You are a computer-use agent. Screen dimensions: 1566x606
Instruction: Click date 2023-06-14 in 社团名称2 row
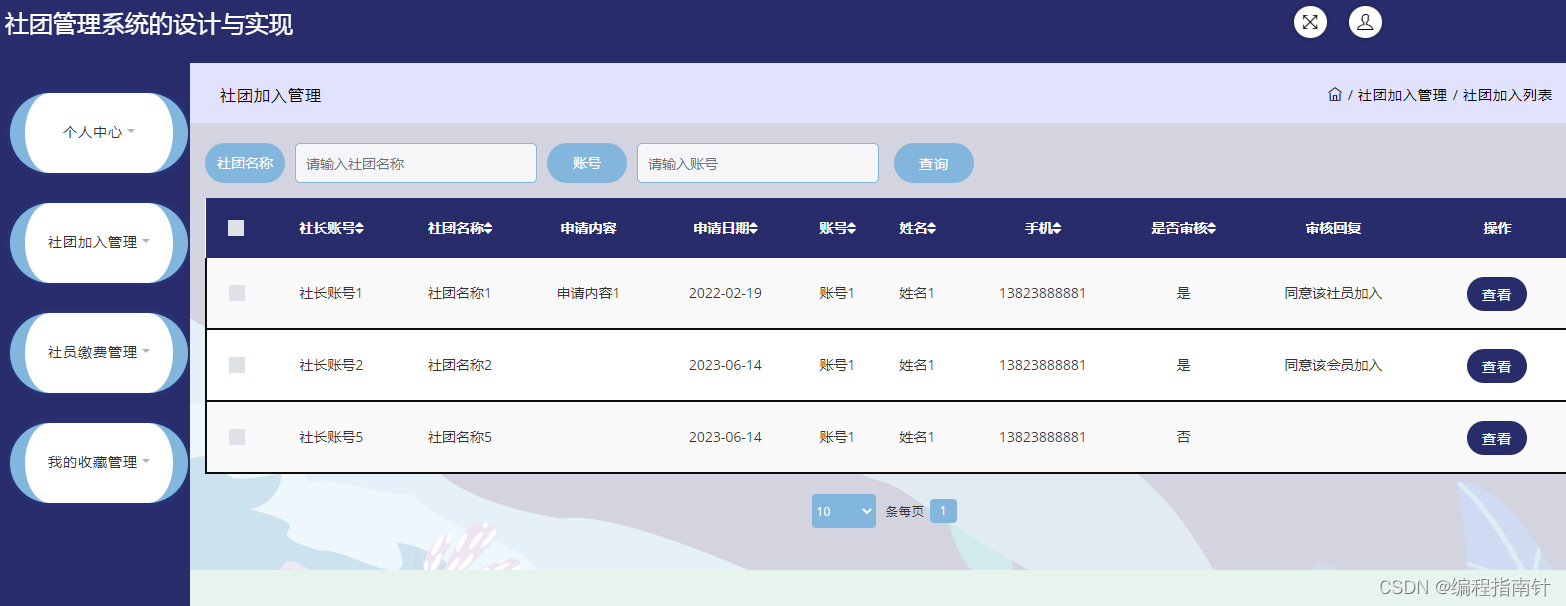coord(725,365)
